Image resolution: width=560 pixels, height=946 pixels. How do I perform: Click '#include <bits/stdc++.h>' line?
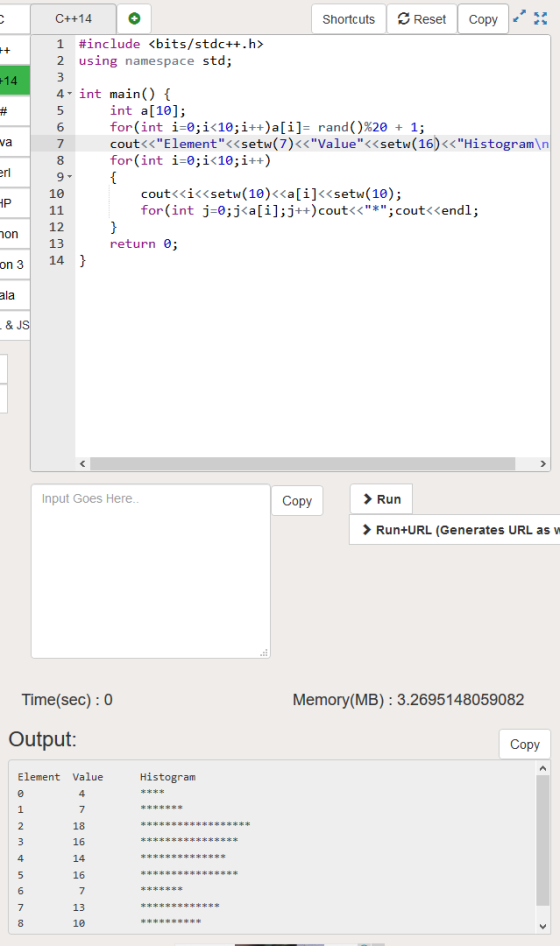click(x=171, y=44)
